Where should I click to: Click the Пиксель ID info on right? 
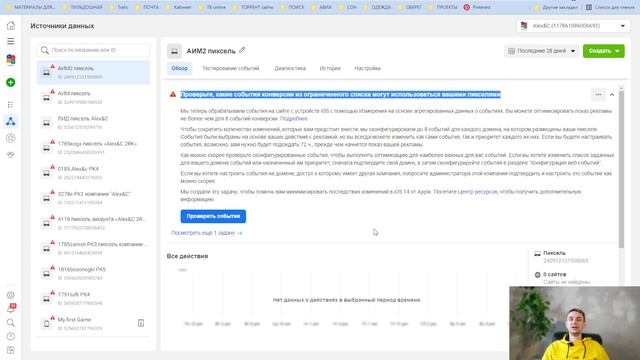click(562, 257)
